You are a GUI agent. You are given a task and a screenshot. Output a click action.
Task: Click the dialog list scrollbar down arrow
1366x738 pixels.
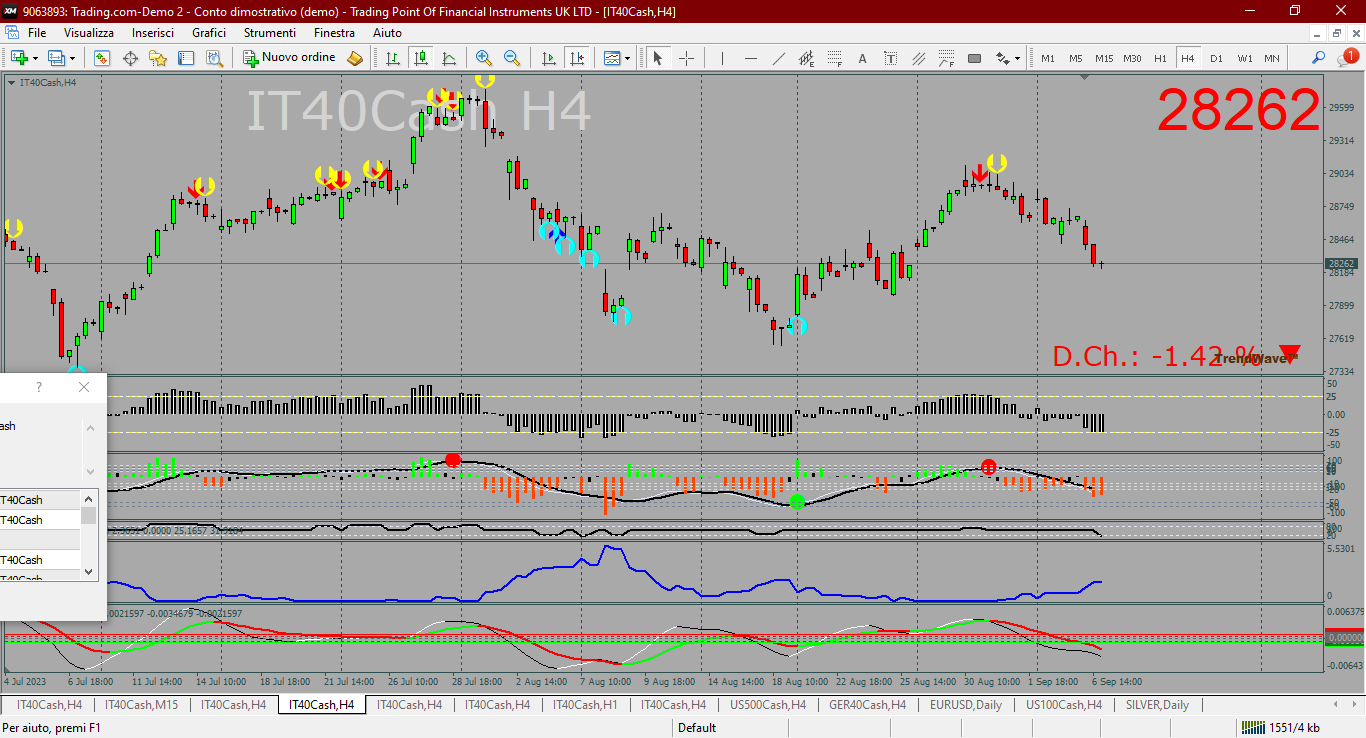[x=89, y=572]
